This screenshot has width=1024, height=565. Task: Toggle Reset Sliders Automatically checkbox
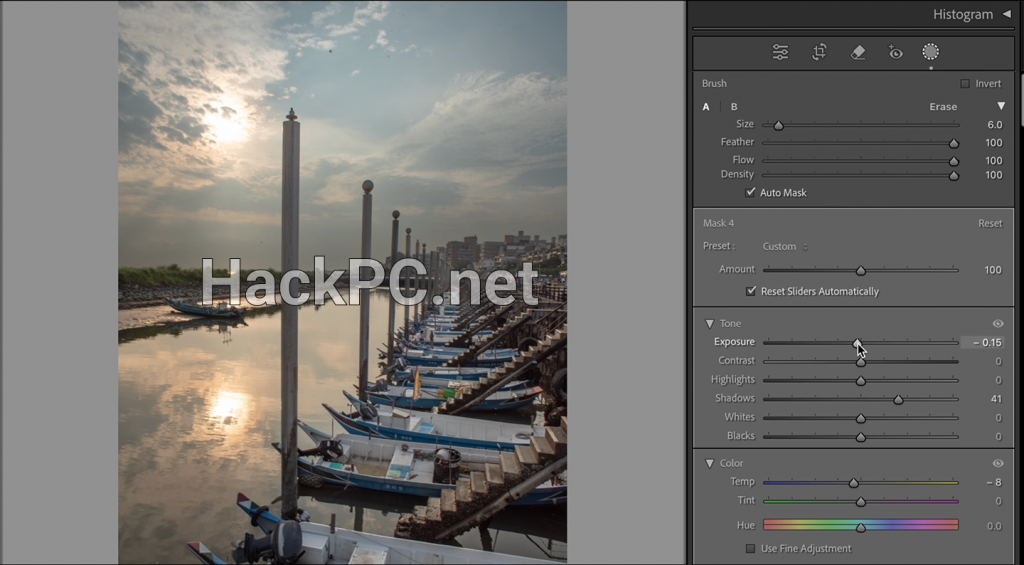(x=751, y=291)
